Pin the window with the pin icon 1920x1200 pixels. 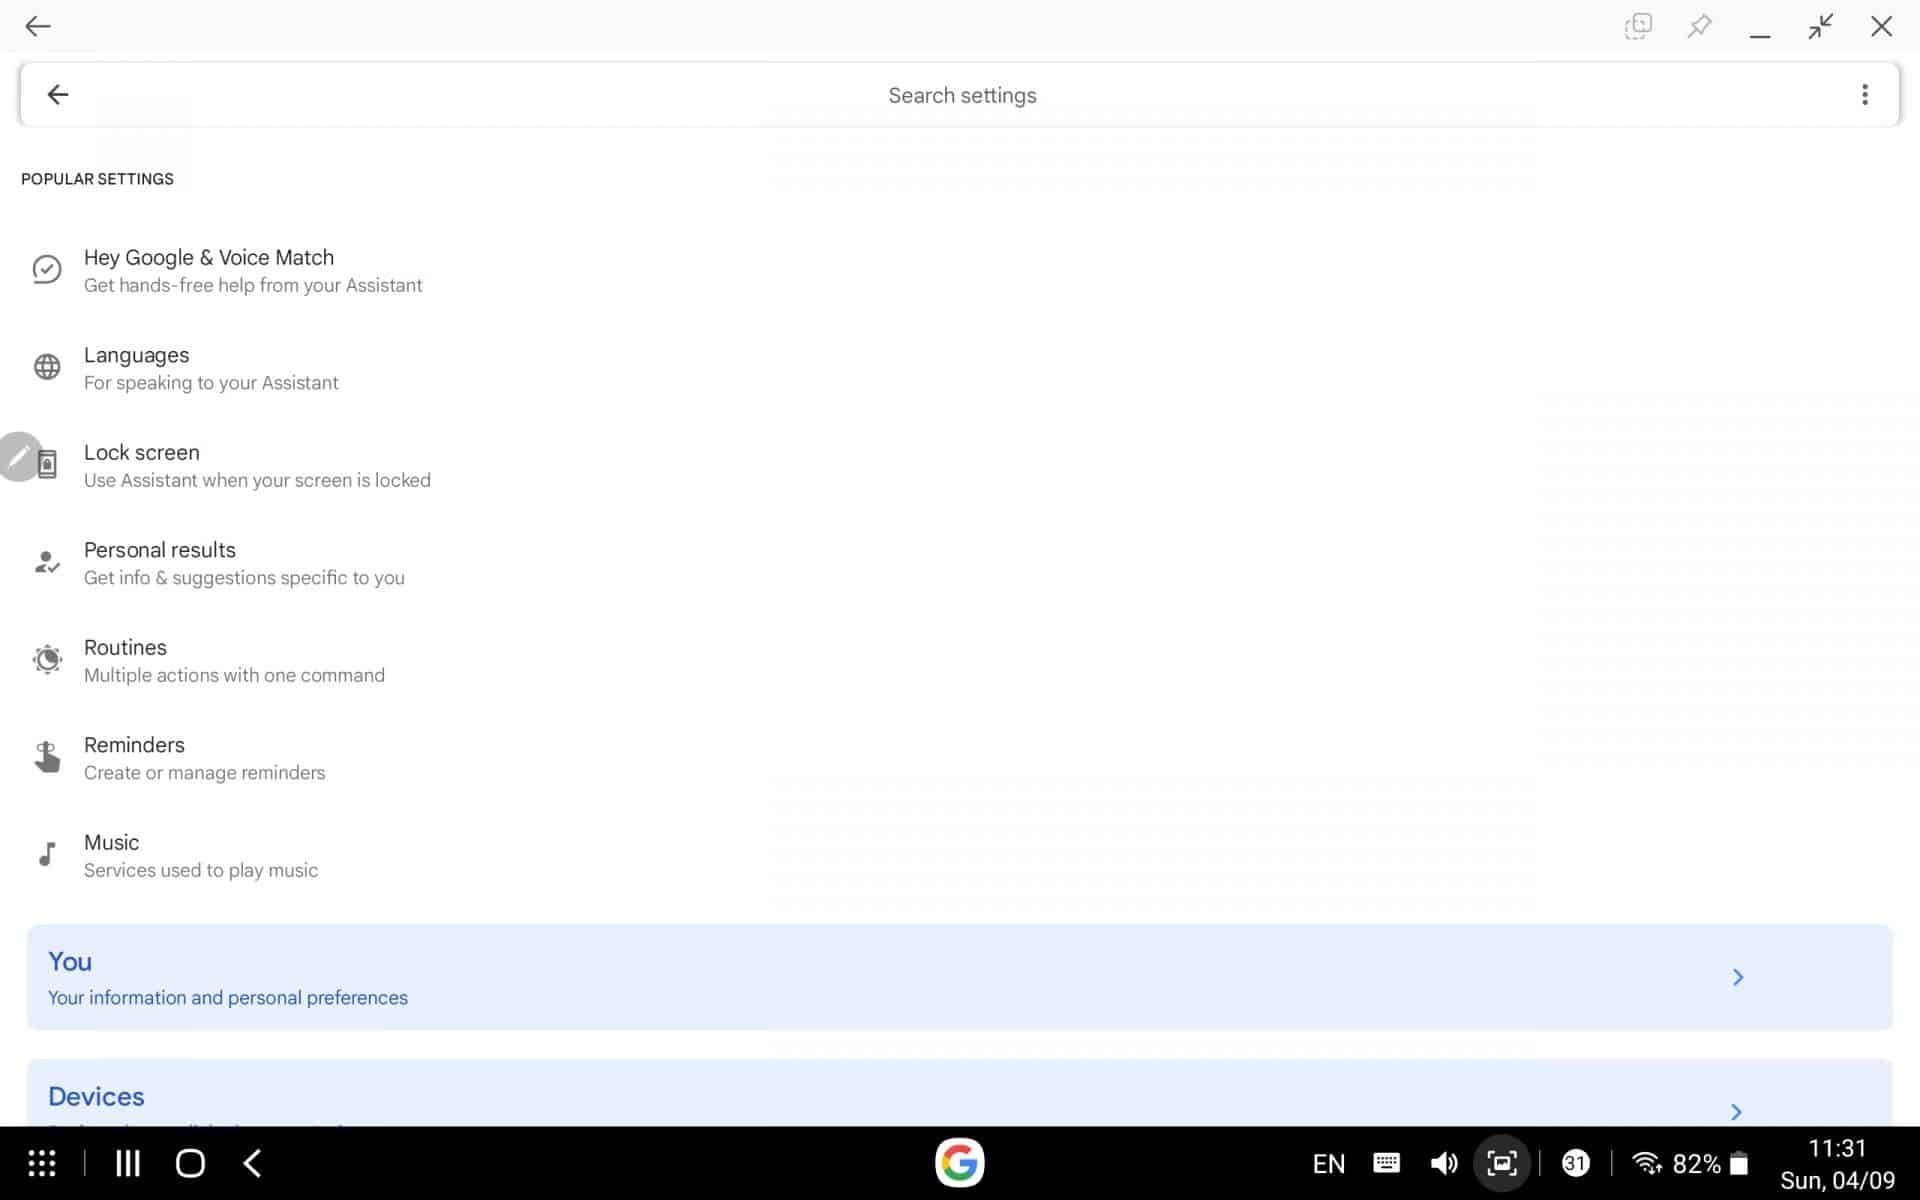click(1699, 26)
